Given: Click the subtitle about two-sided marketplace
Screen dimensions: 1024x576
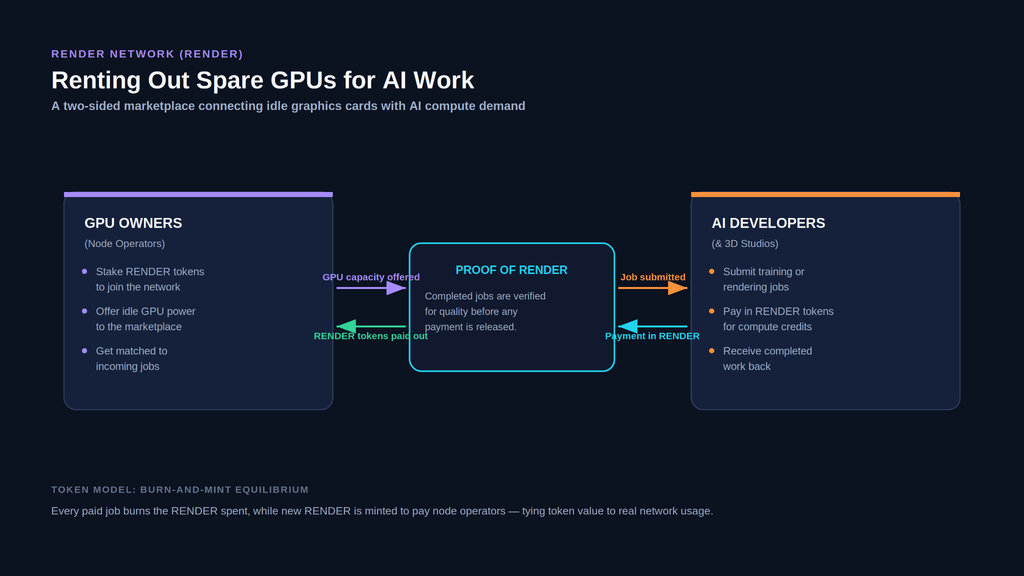Looking at the screenshot, I should 288,106.
